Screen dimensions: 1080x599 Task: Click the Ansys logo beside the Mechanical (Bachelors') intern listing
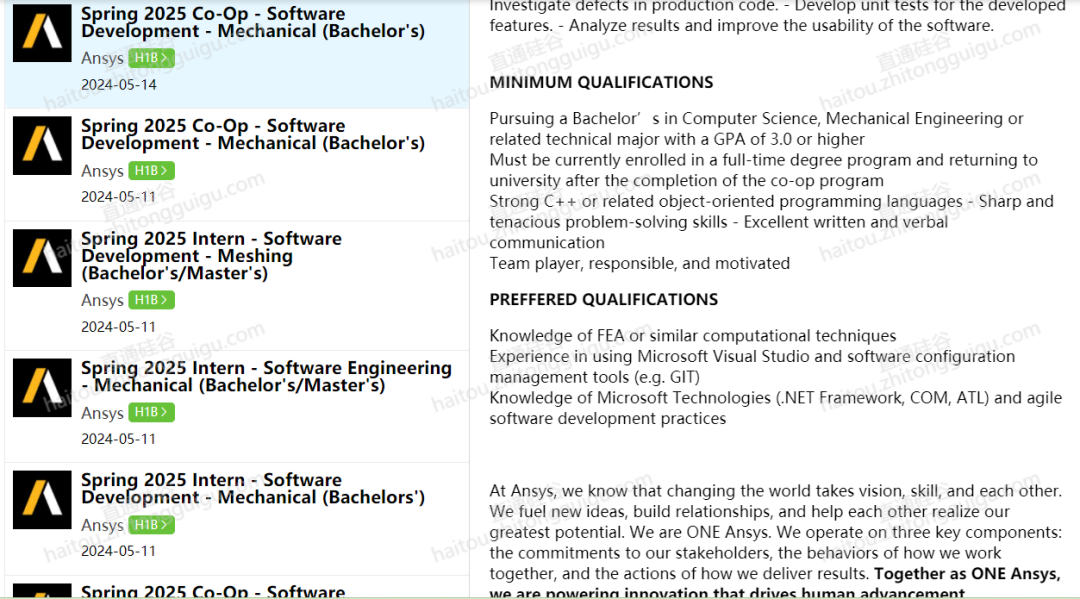click(x=42, y=500)
